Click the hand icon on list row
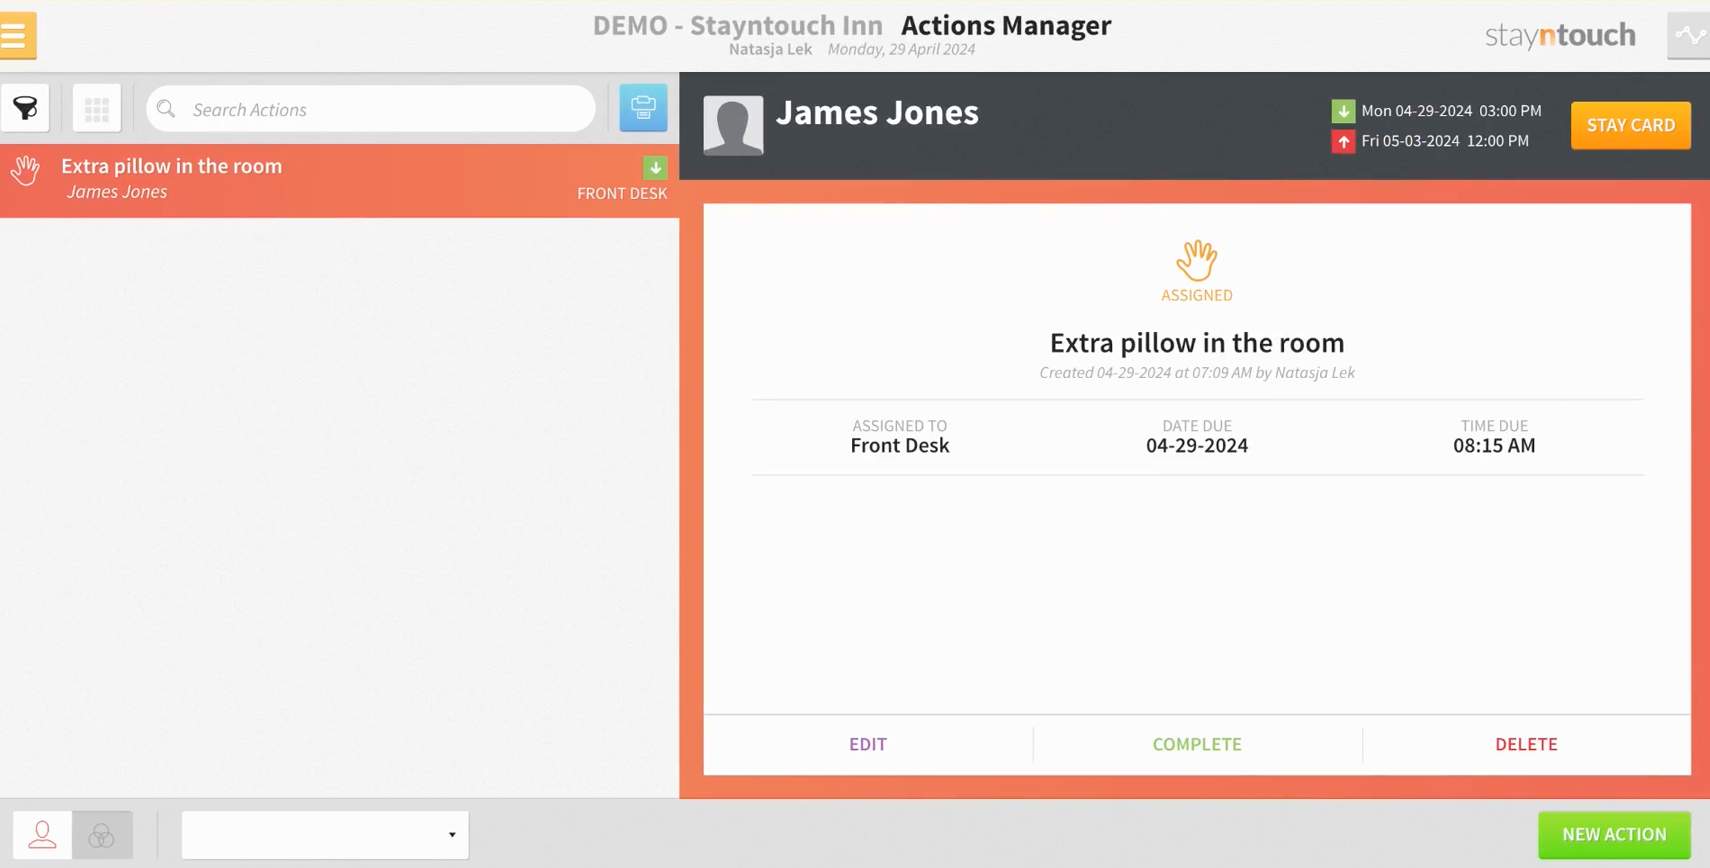This screenshot has width=1710, height=868. pyautogui.click(x=25, y=171)
